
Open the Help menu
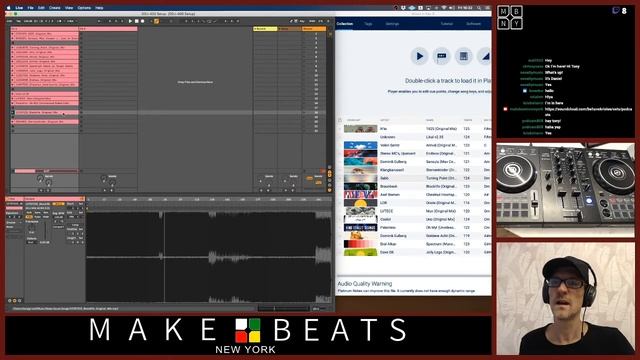[99, 8]
